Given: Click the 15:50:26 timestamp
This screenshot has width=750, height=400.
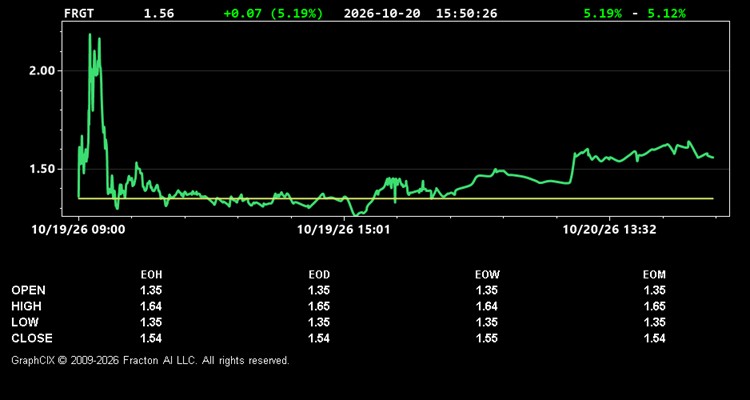Looking at the screenshot, I should coord(466,13).
